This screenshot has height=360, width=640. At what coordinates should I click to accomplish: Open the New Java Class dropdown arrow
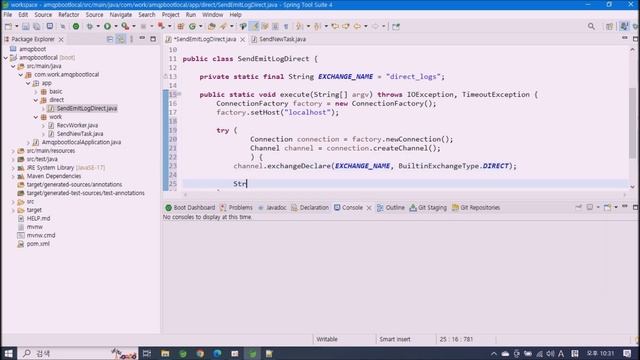click(x=200, y=27)
